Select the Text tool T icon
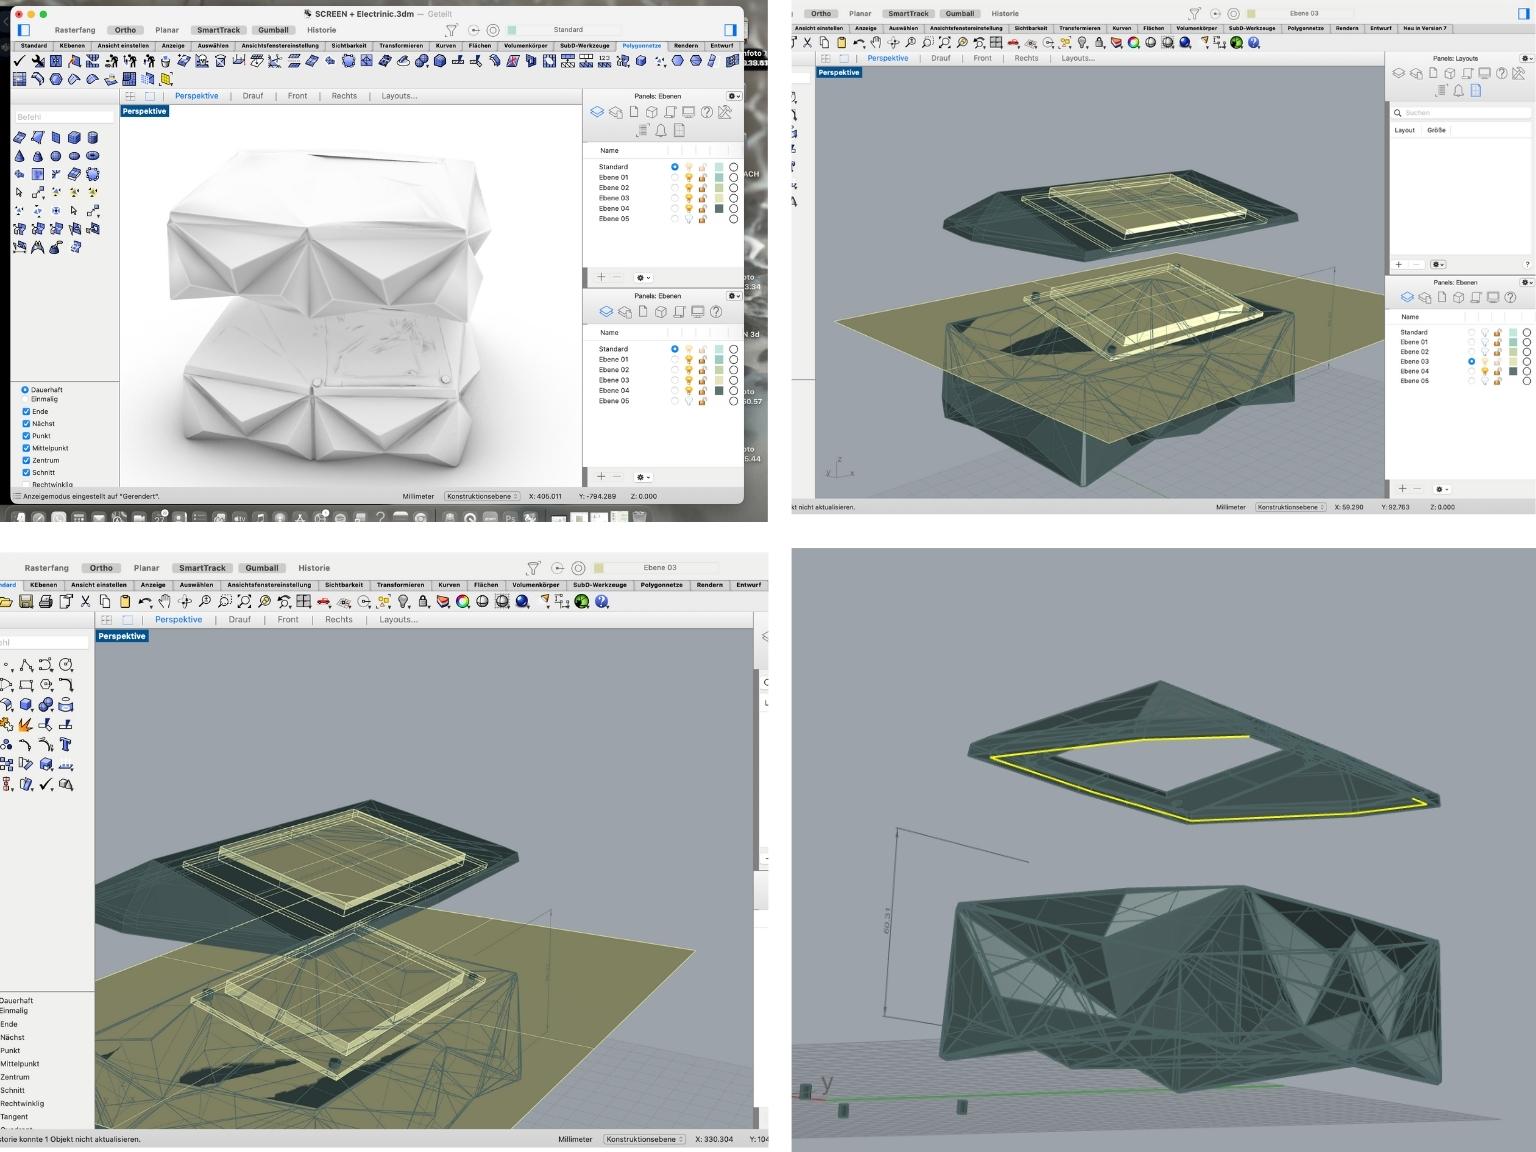 pos(66,745)
